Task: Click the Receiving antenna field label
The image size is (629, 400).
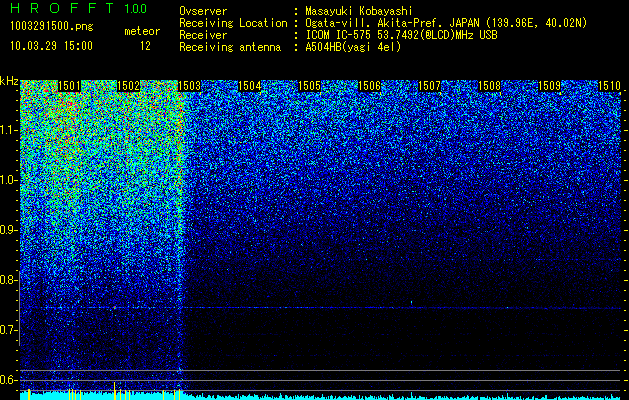Action: [x=230, y=47]
